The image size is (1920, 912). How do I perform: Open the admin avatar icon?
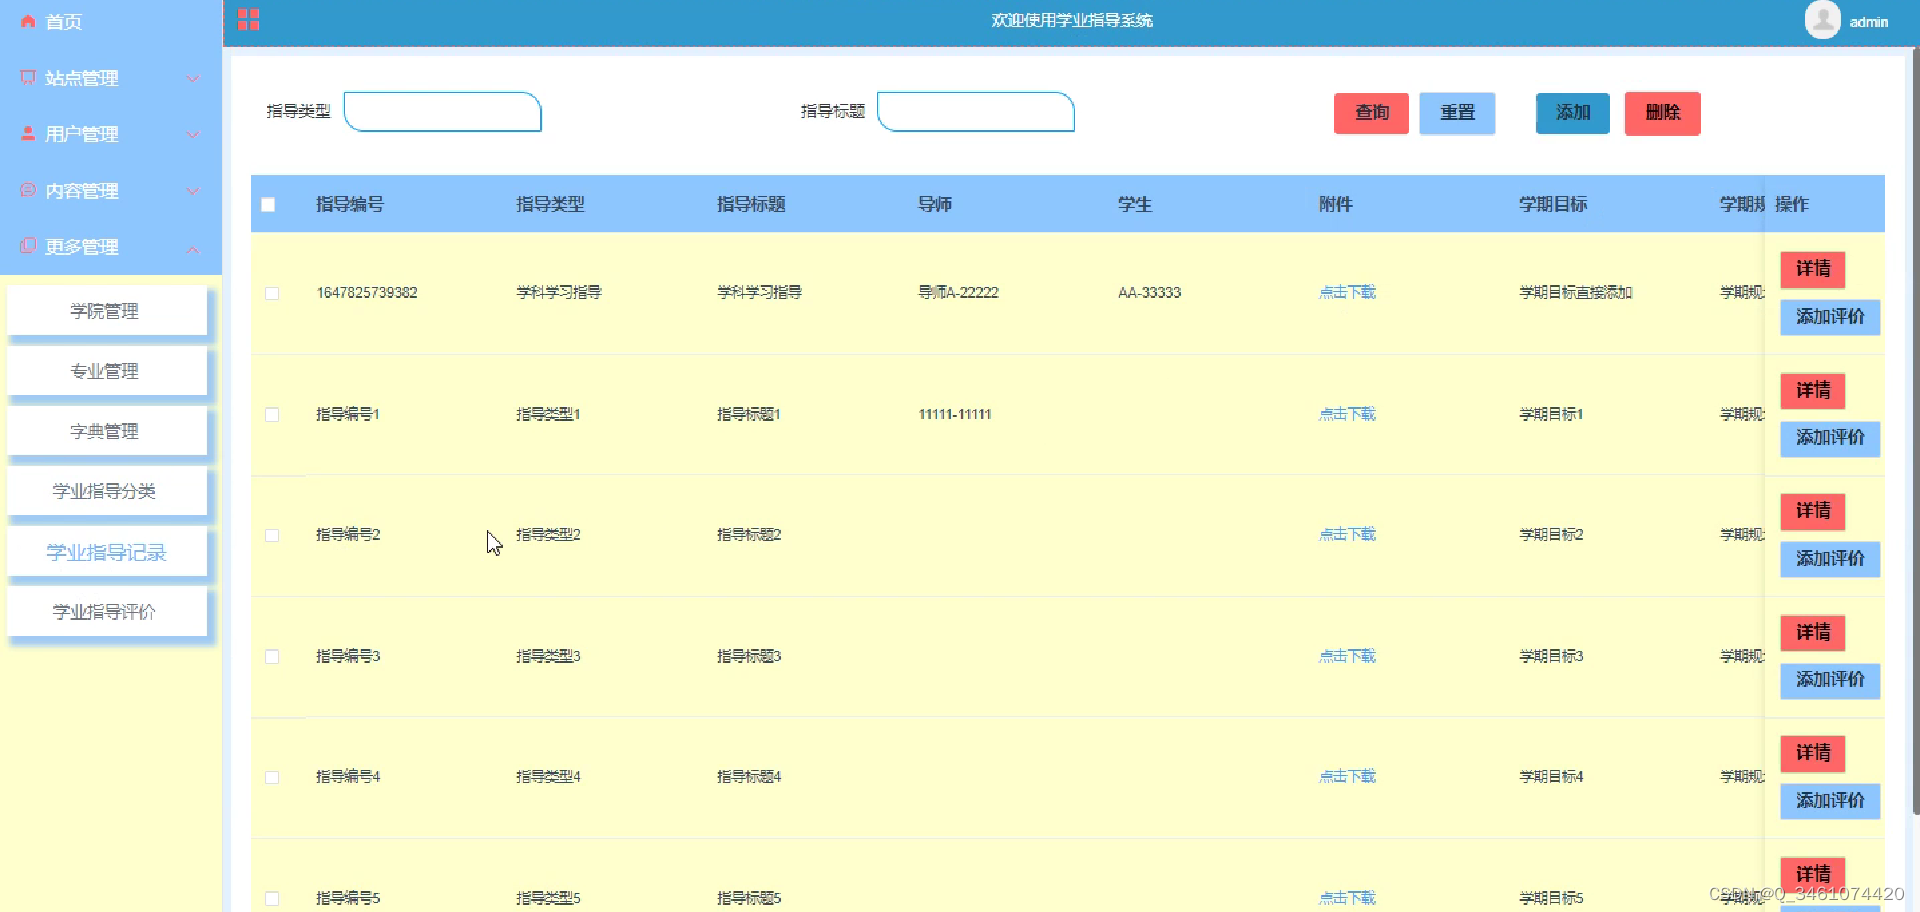[x=1822, y=20]
